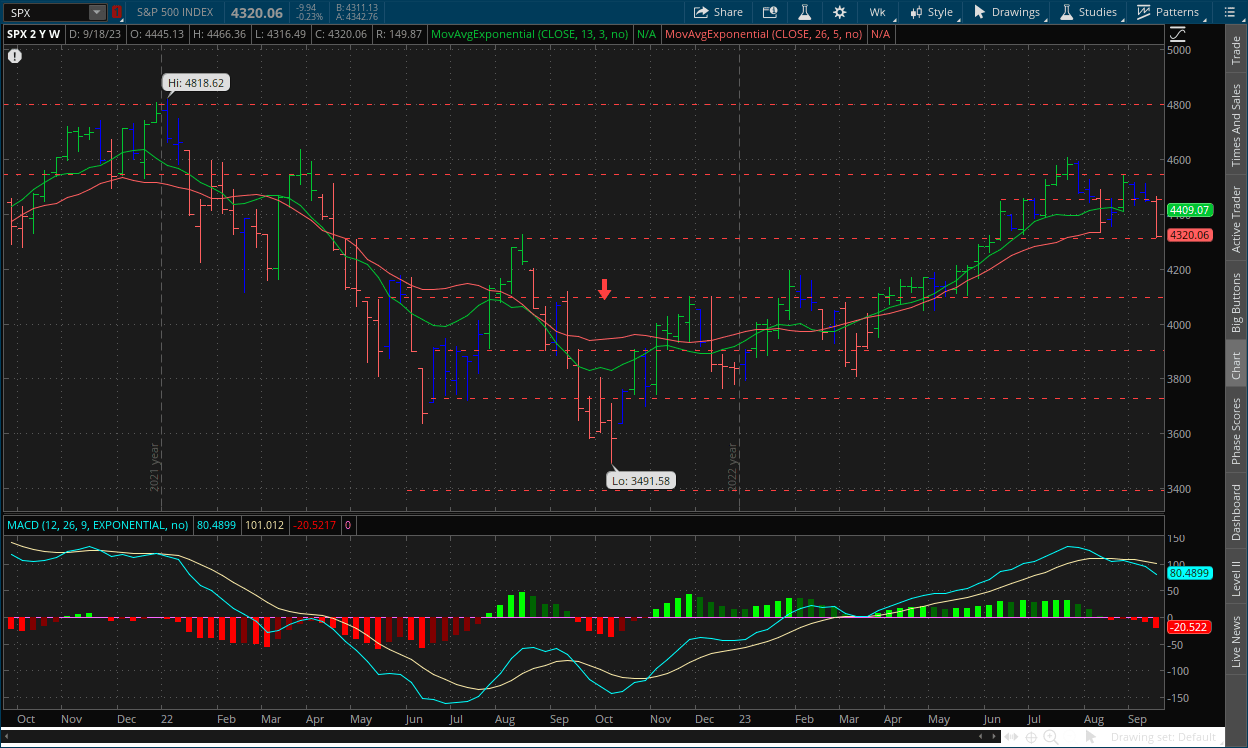Viewport: 1248px width, 748px height.
Task: Change the Wk aggregation period
Action: click(x=877, y=12)
